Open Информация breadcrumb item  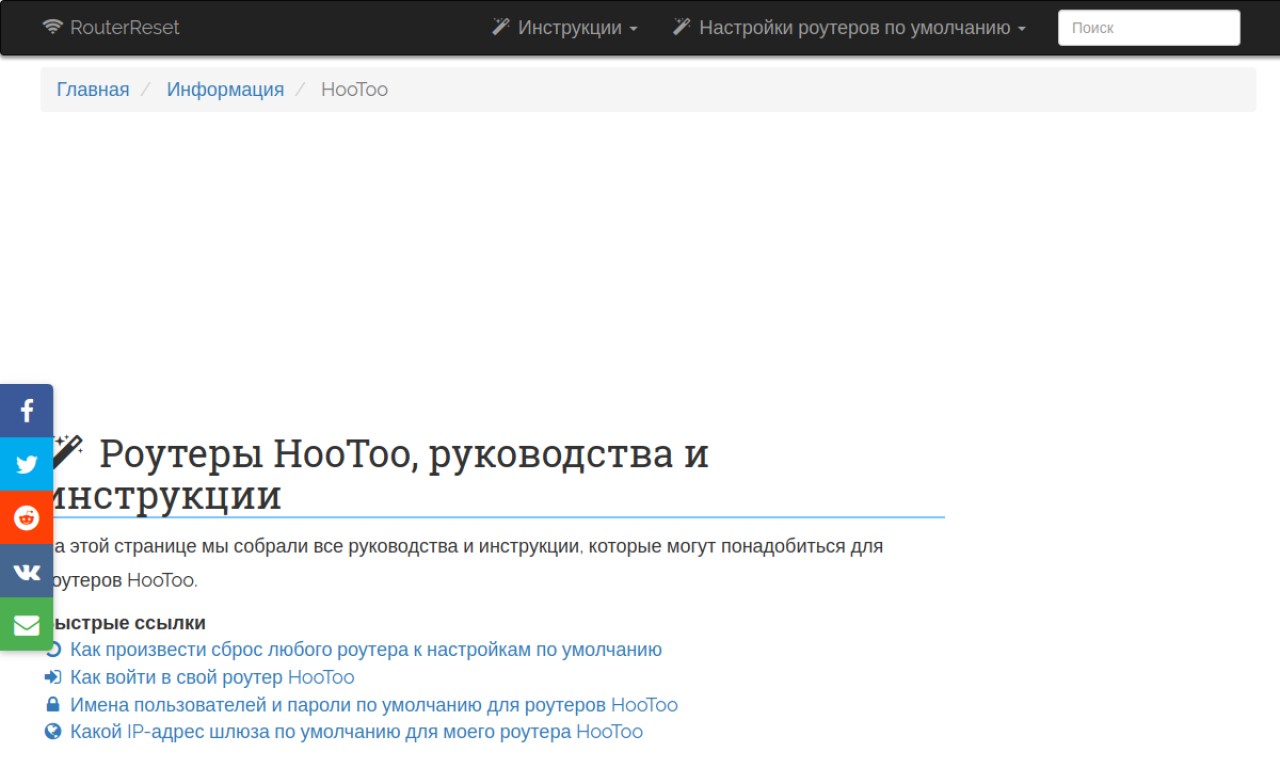[x=225, y=89]
